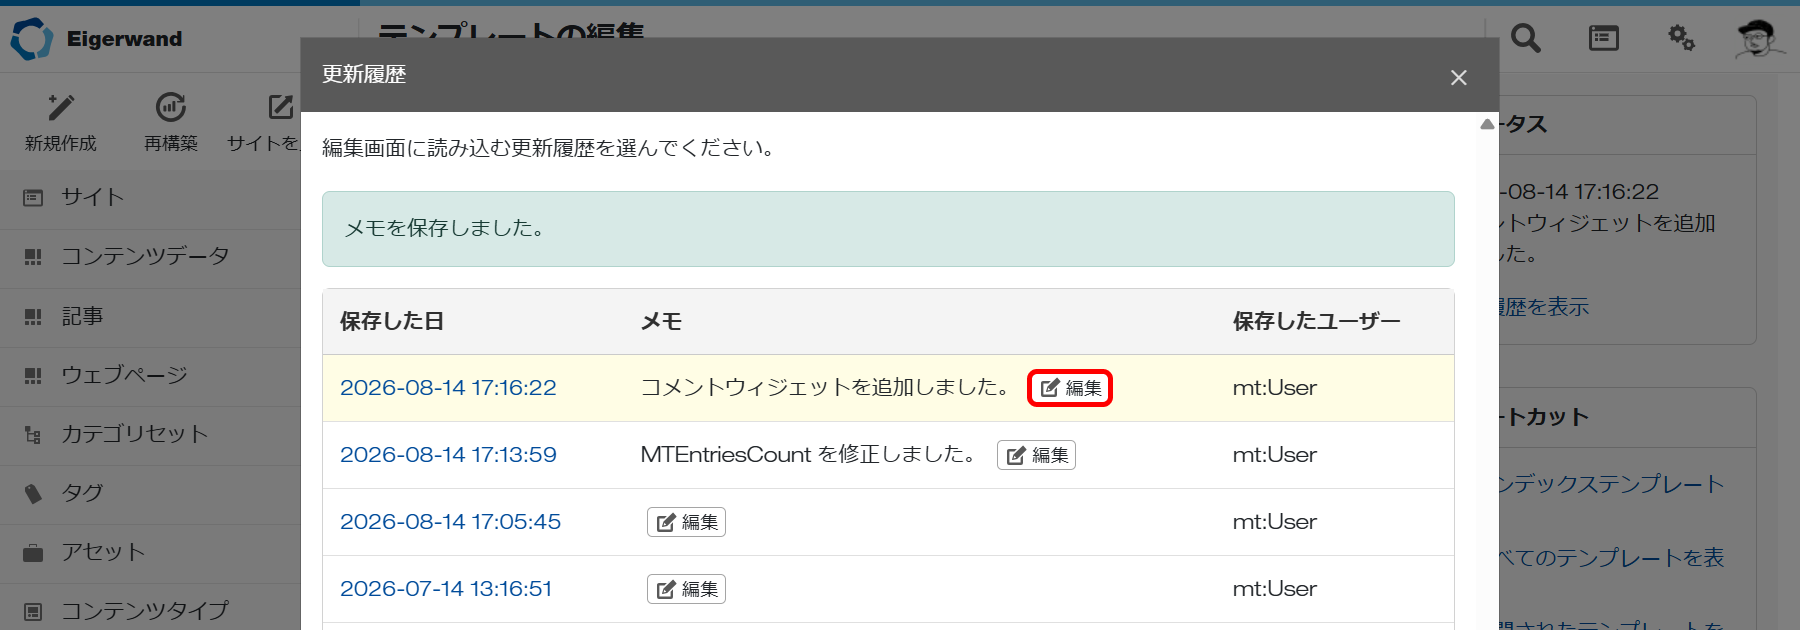Click the Eigerwand site name
Image resolution: width=1800 pixels, height=630 pixels.
[124, 39]
